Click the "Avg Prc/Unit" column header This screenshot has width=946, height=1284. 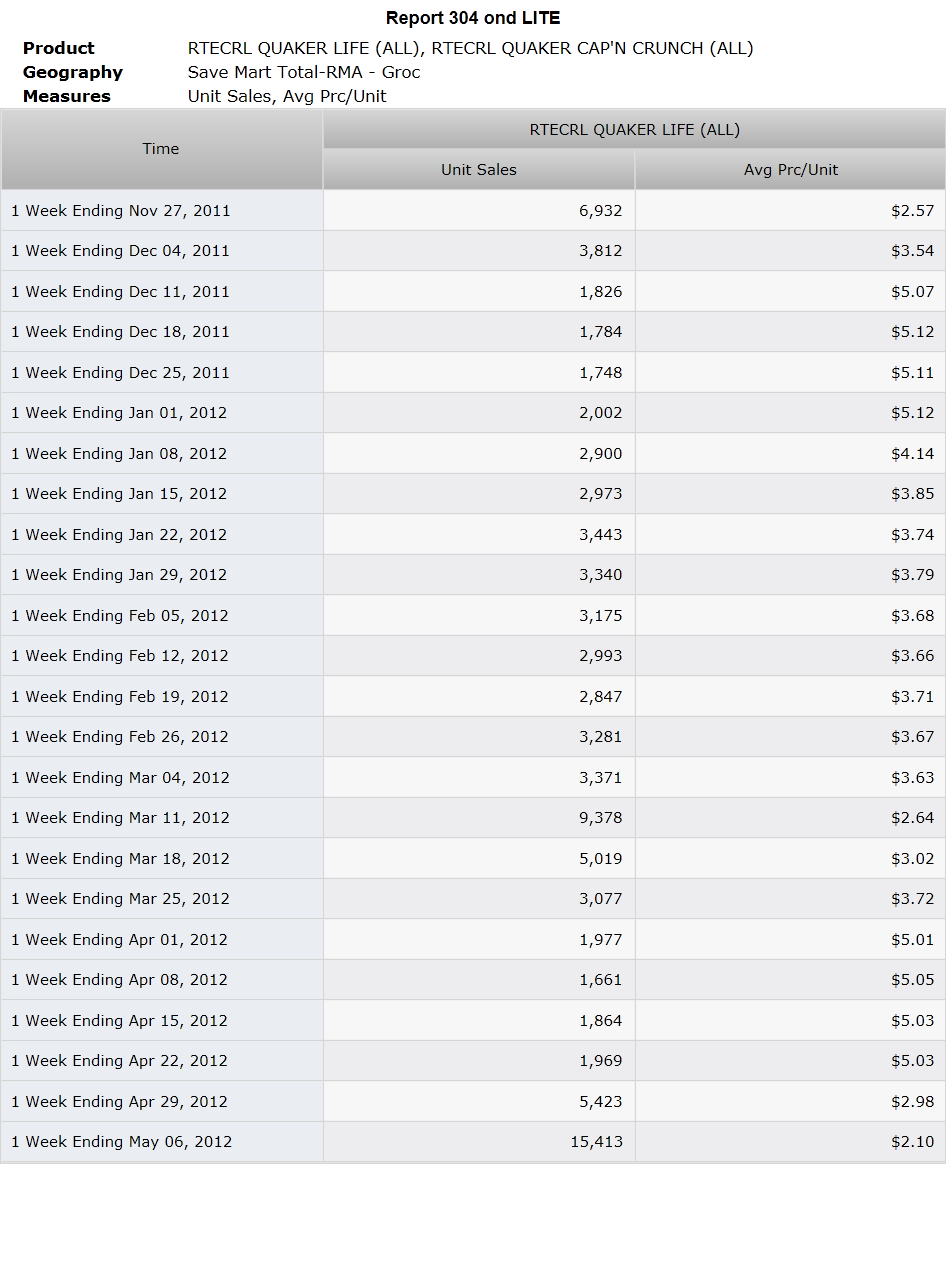(790, 170)
